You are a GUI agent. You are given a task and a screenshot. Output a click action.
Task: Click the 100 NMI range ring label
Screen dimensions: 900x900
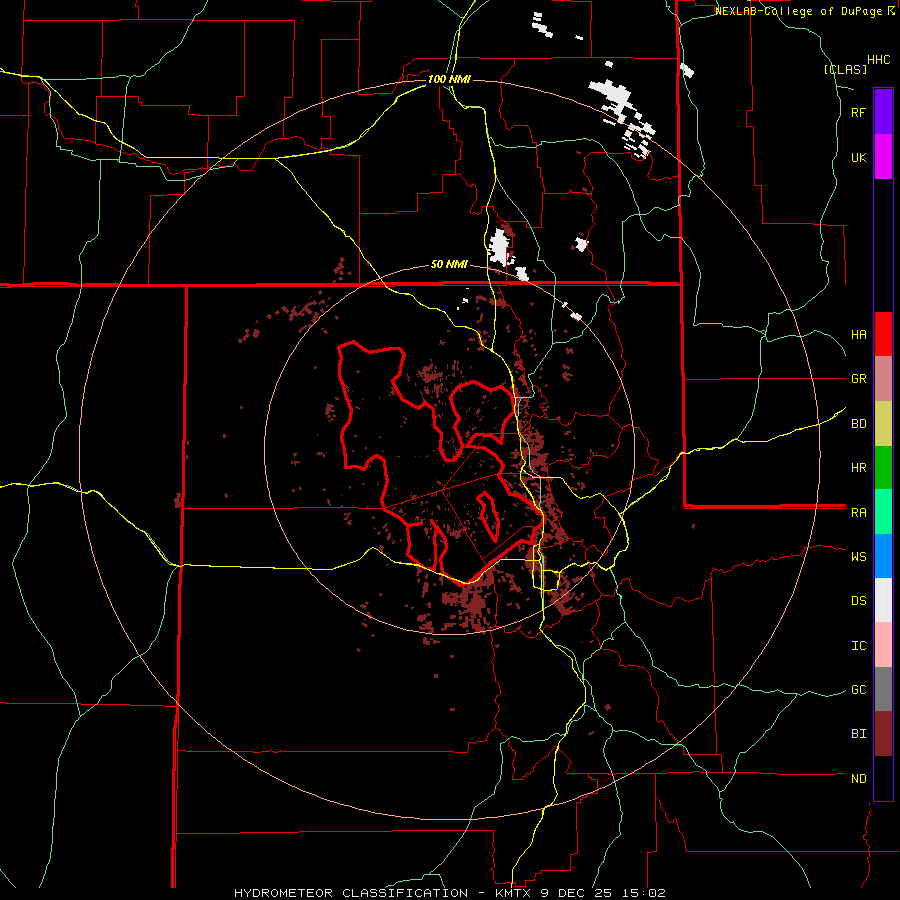pos(449,79)
